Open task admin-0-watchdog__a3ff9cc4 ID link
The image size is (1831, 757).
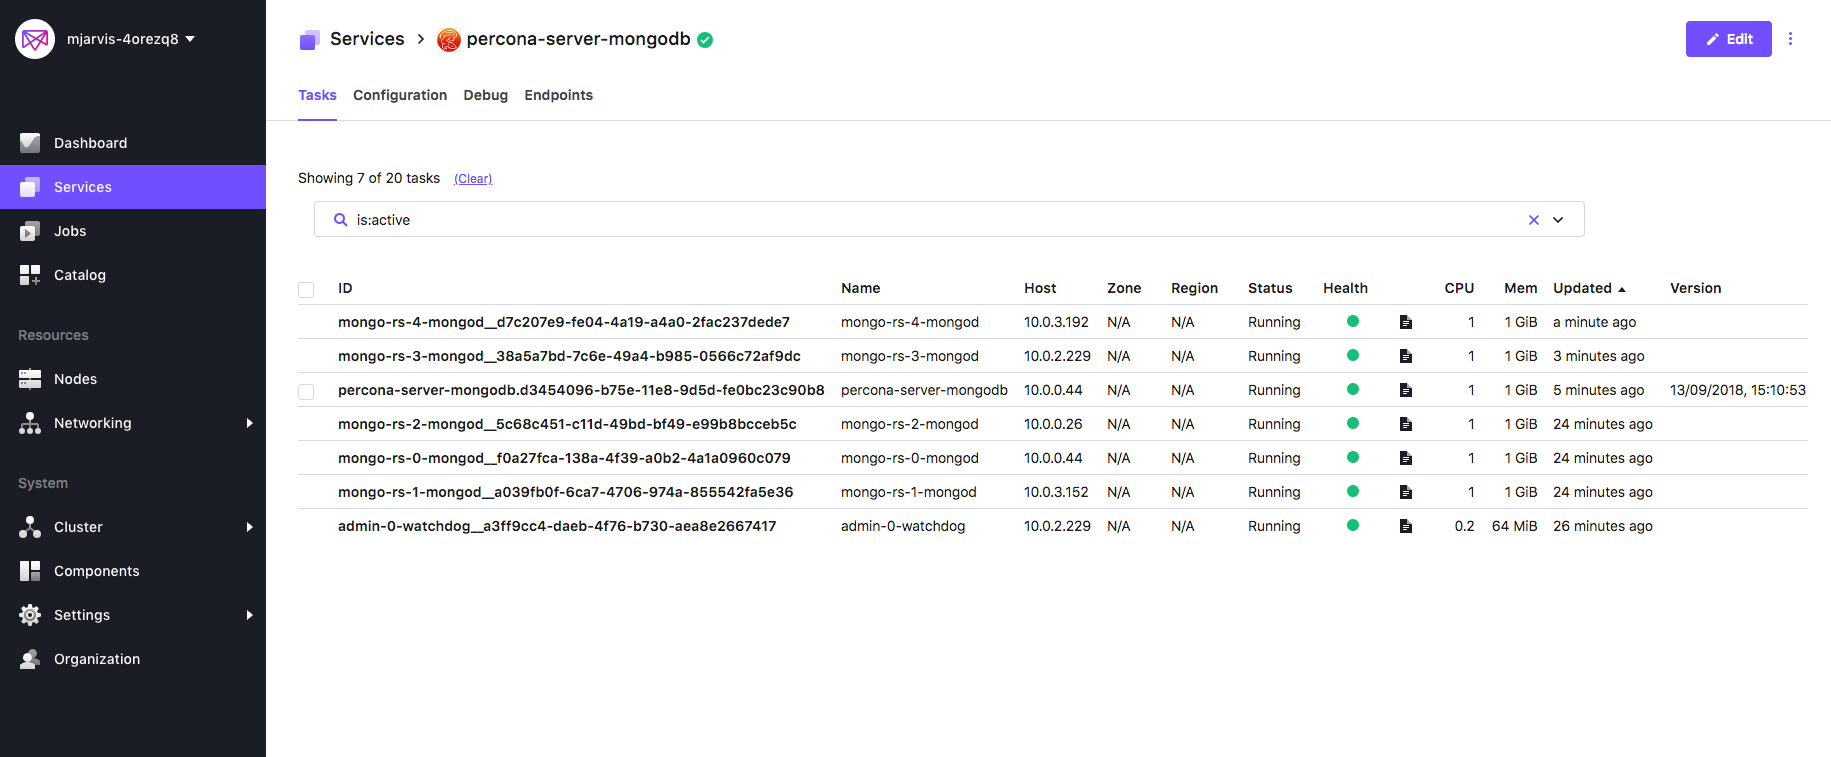557,526
